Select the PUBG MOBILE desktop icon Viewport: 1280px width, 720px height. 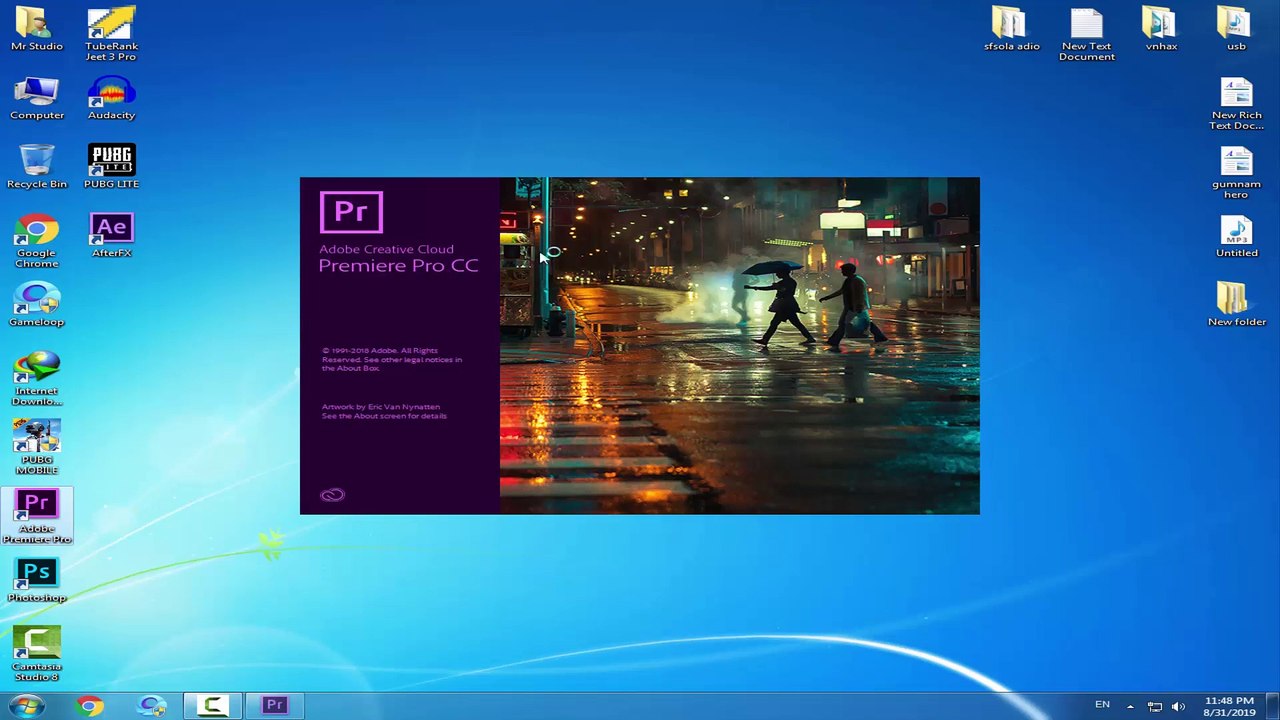36,447
